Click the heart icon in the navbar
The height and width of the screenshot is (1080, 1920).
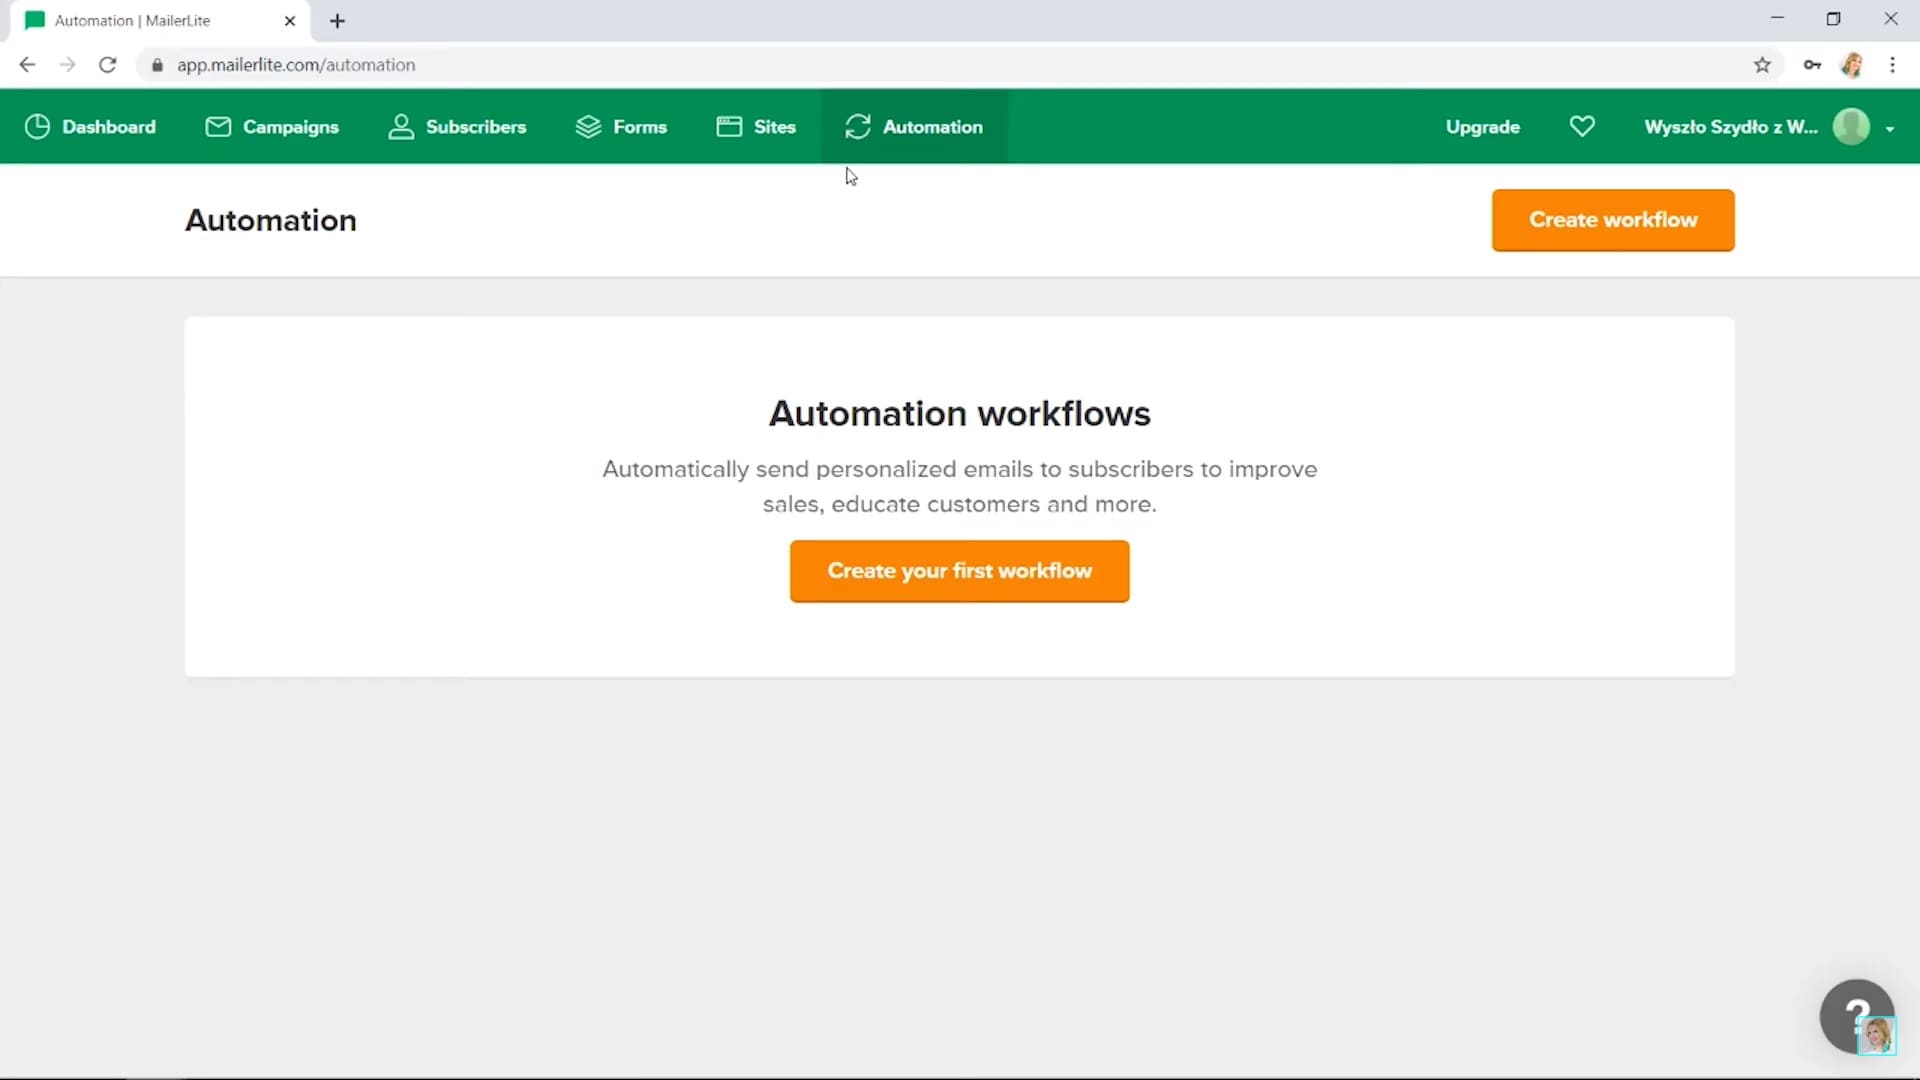[x=1582, y=126]
